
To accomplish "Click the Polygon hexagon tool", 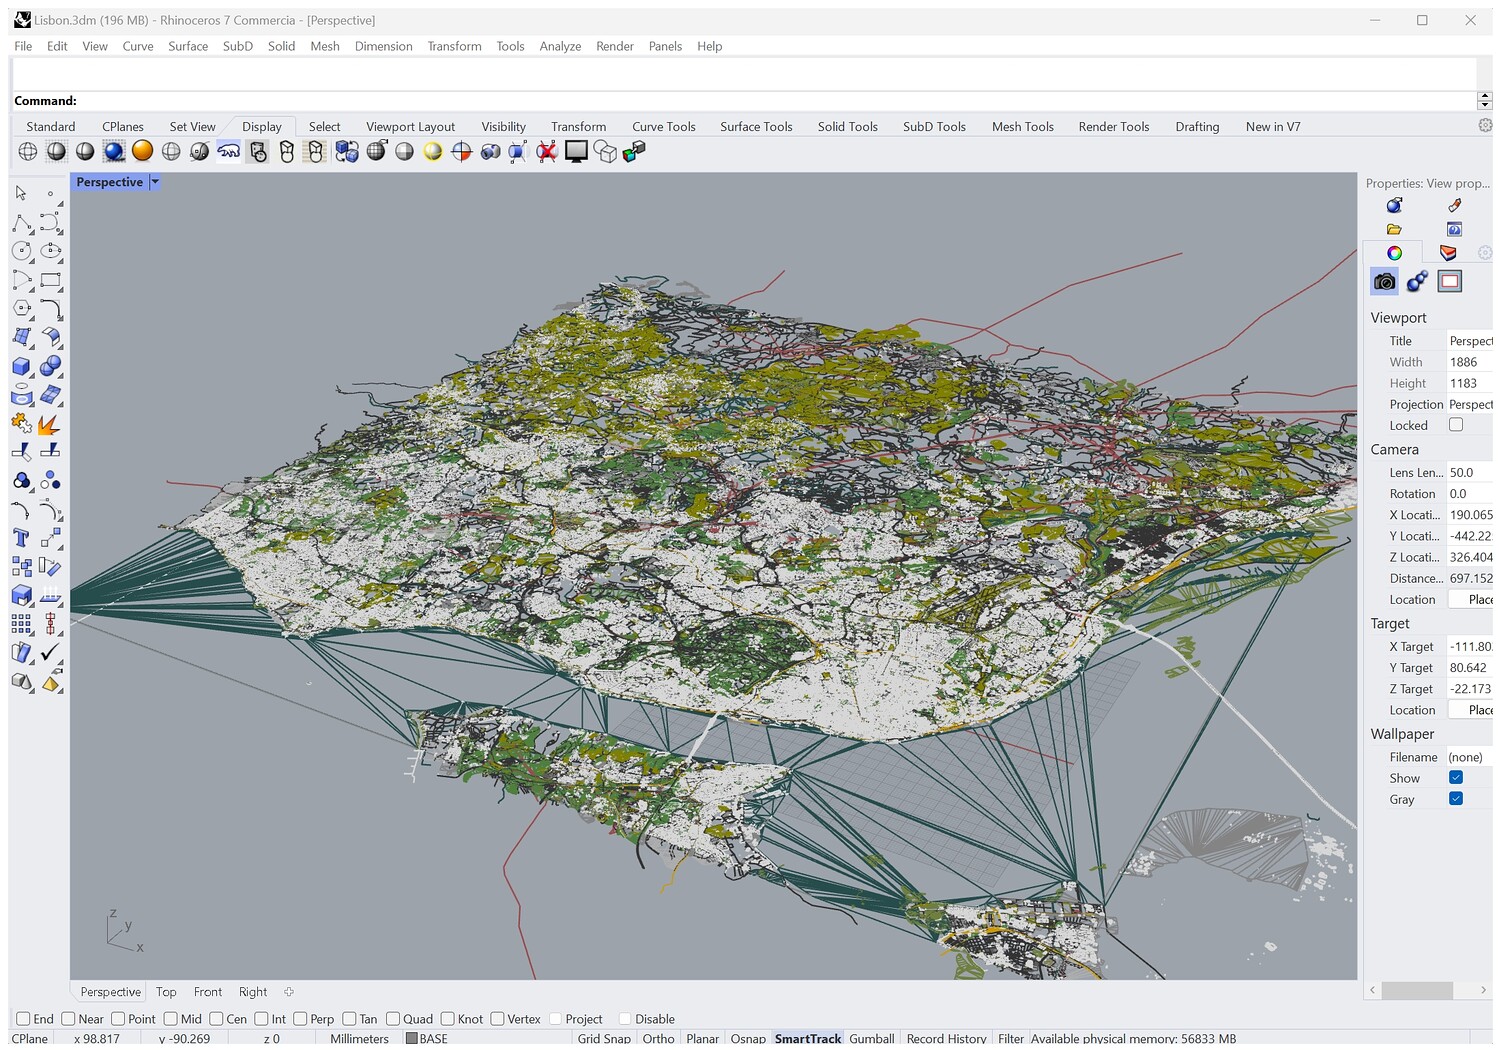I will pyautogui.click(x=21, y=309).
